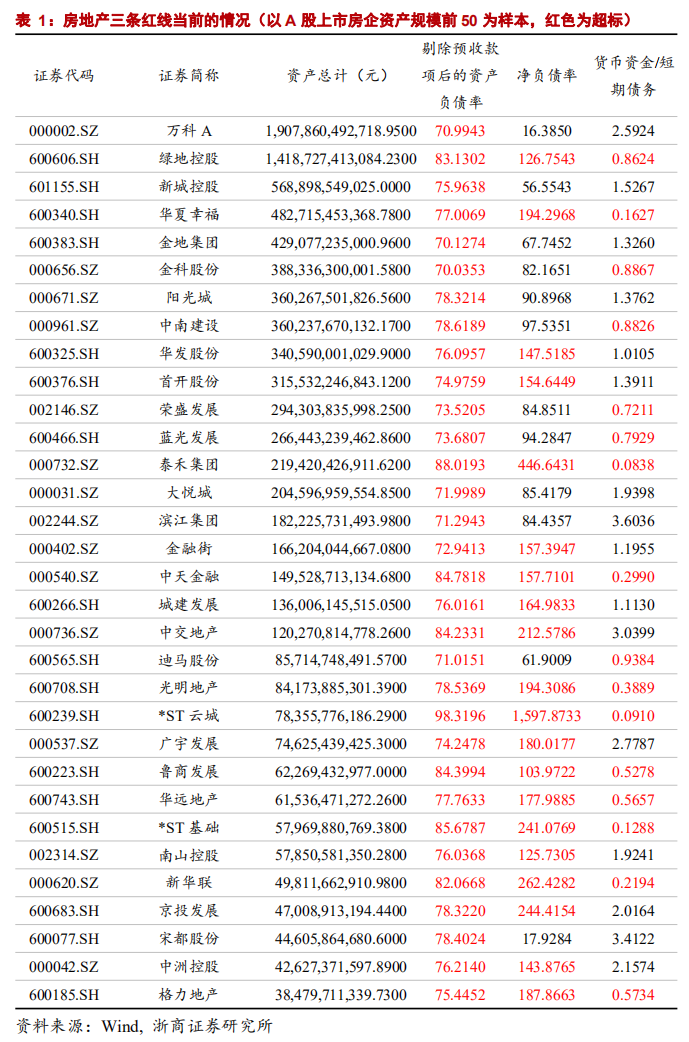Click company name 泰禾集团
This screenshot has height=1042, width=689.
pos(189,465)
